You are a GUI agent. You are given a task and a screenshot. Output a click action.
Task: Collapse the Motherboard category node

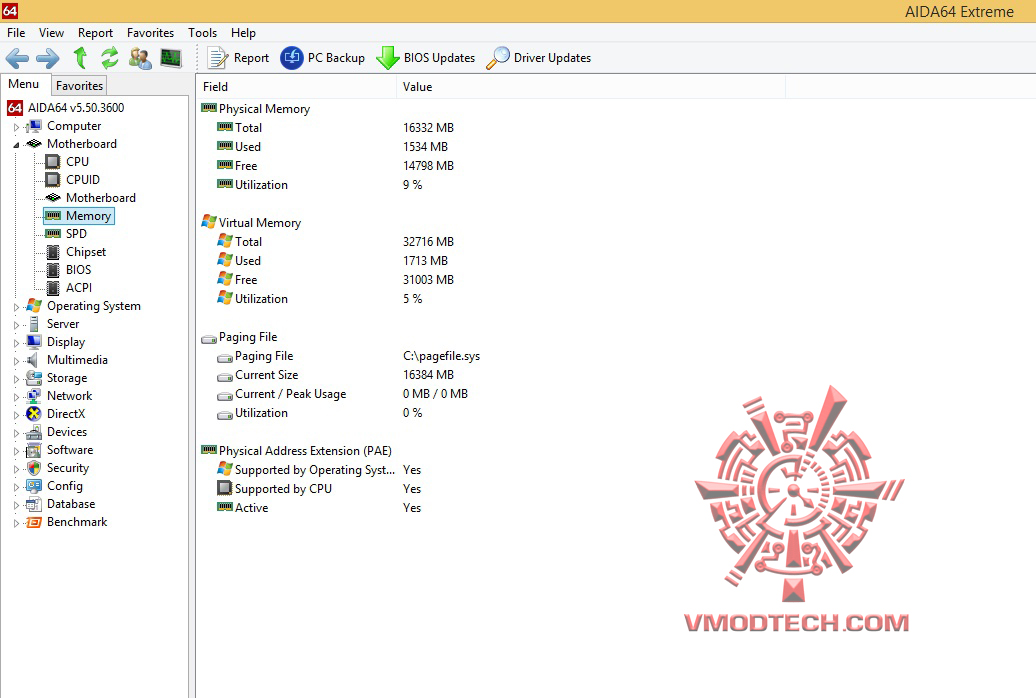pos(17,145)
